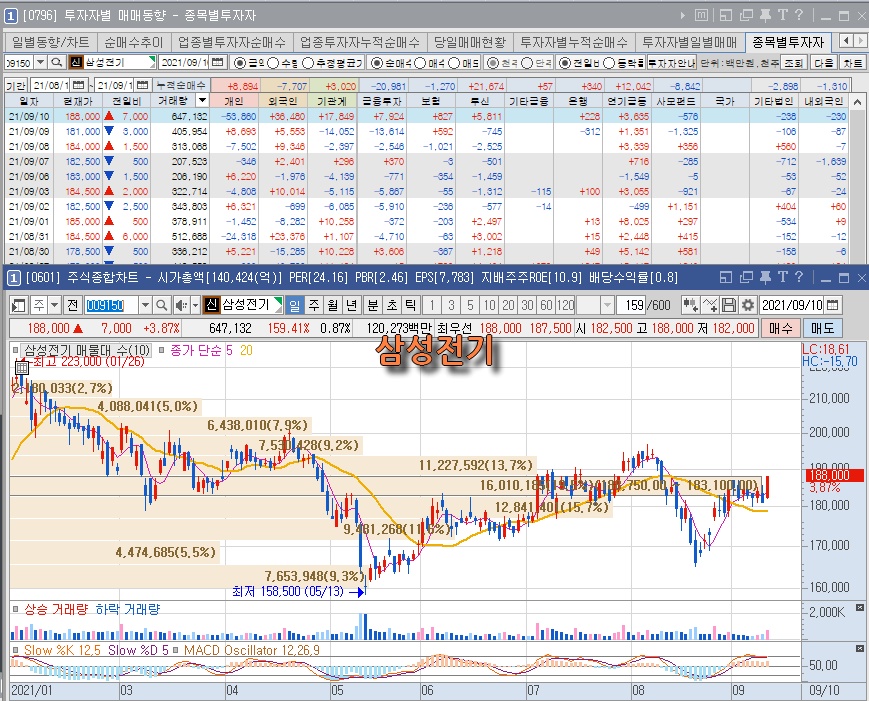The height and width of the screenshot is (701, 869).
Task: Click the 조회 lookup button
Action: [794, 63]
